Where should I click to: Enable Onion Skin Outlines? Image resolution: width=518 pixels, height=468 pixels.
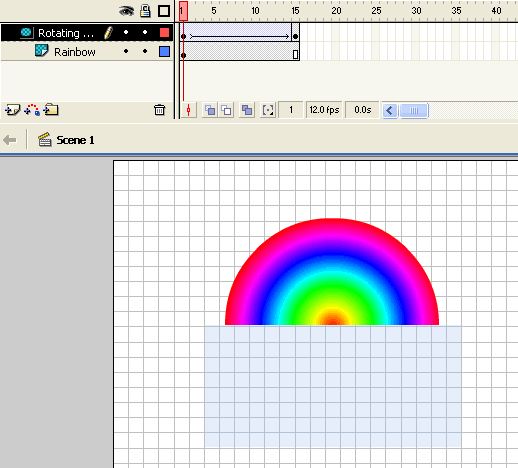226,110
